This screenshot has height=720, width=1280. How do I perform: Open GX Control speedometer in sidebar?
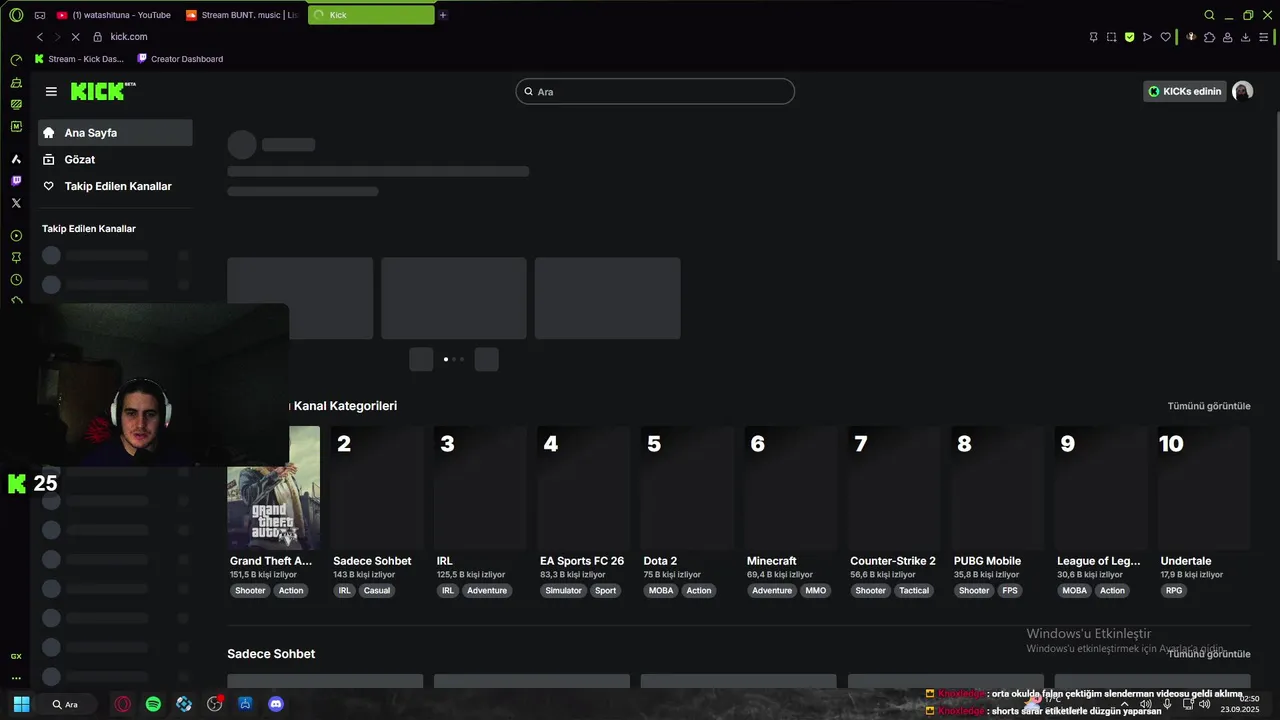point(16,60)
